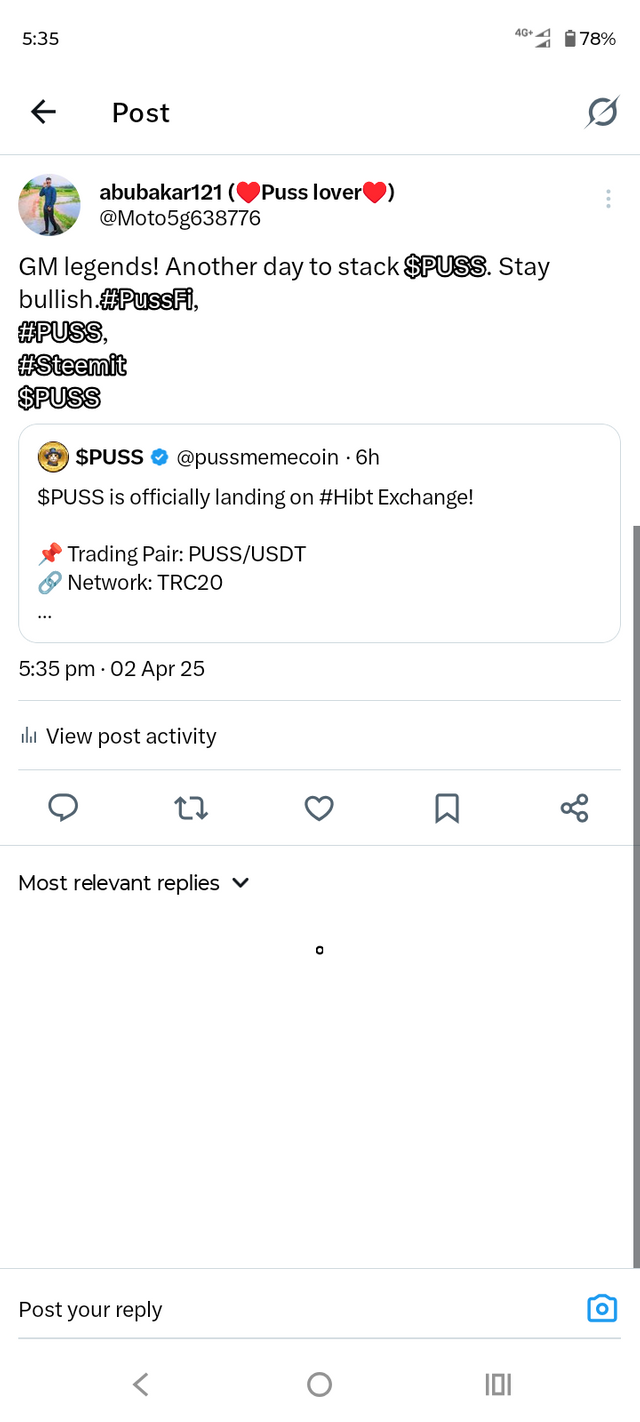Tap the $PUSS avatar in quoted post

coord(53,457)
